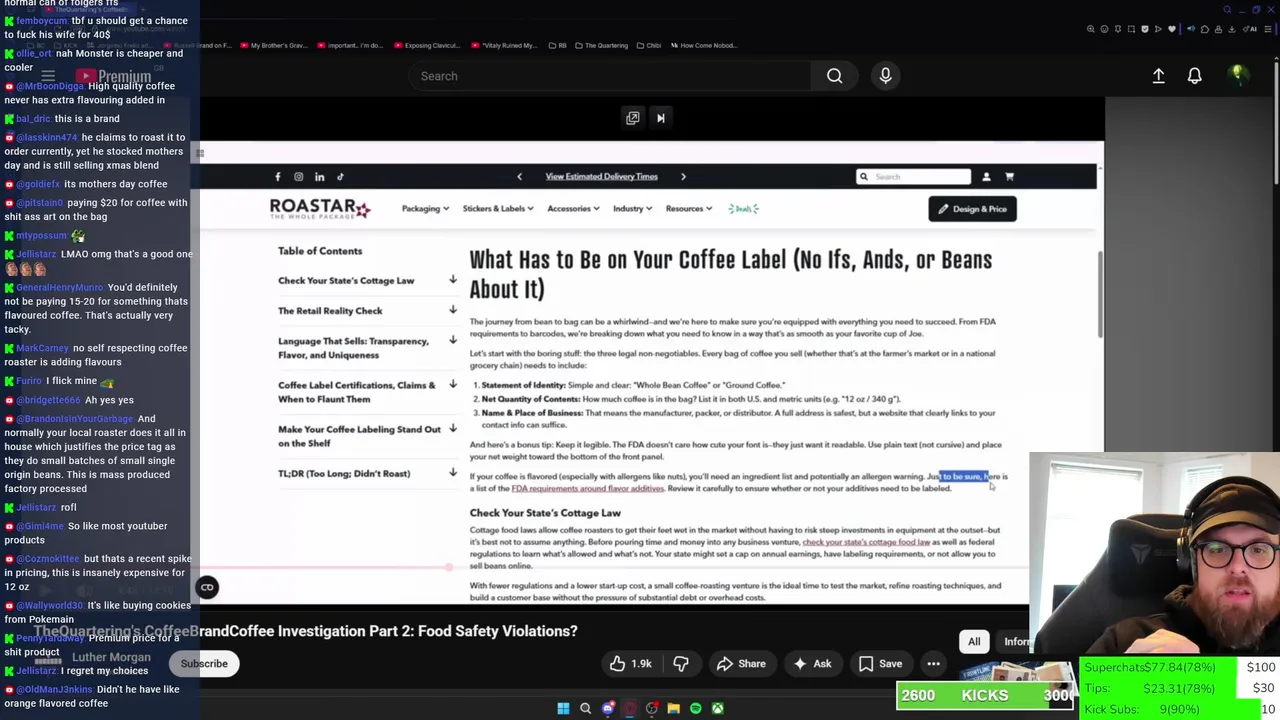
Task: Click the browser zoom magnifier icon
Action: pos(1091,29)
